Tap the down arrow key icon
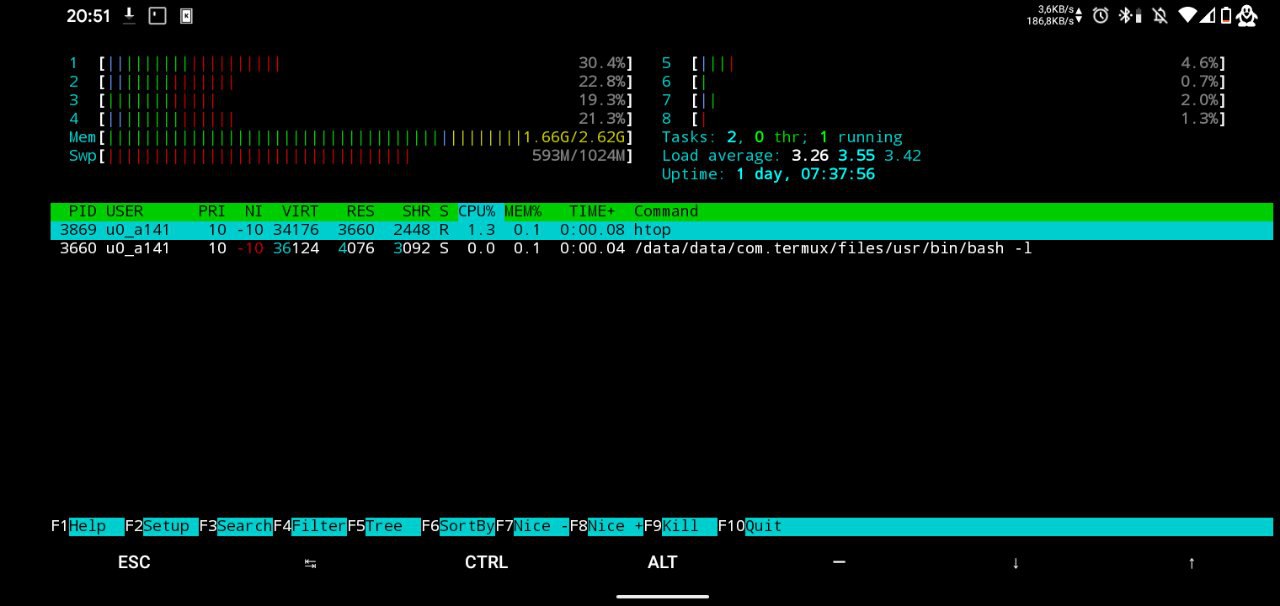The height and width of the screenshot is (606, 1280). tap(1015, 563)
